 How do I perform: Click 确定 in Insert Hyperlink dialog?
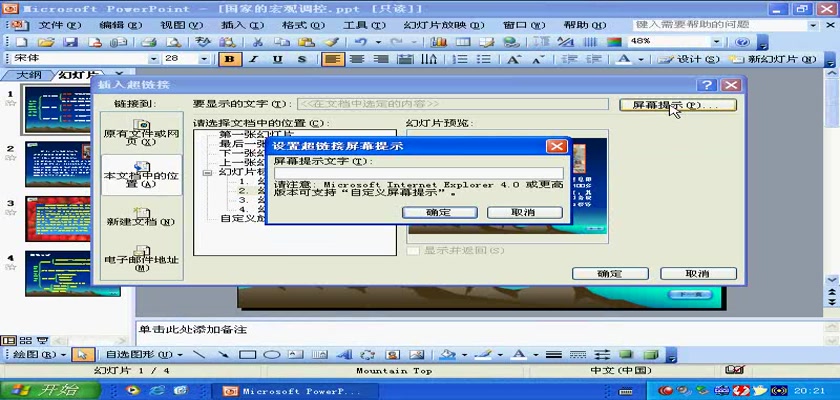pyautogui.click(x=610, y=274)
